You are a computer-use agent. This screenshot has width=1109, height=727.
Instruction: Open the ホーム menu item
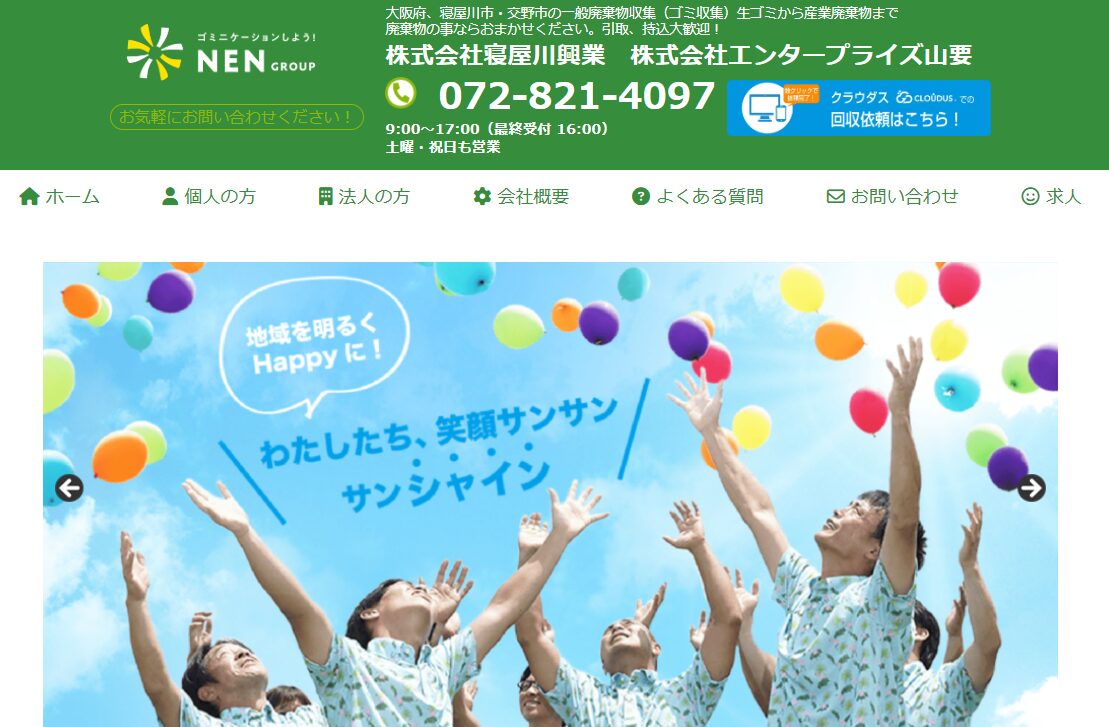coord(59,196)
